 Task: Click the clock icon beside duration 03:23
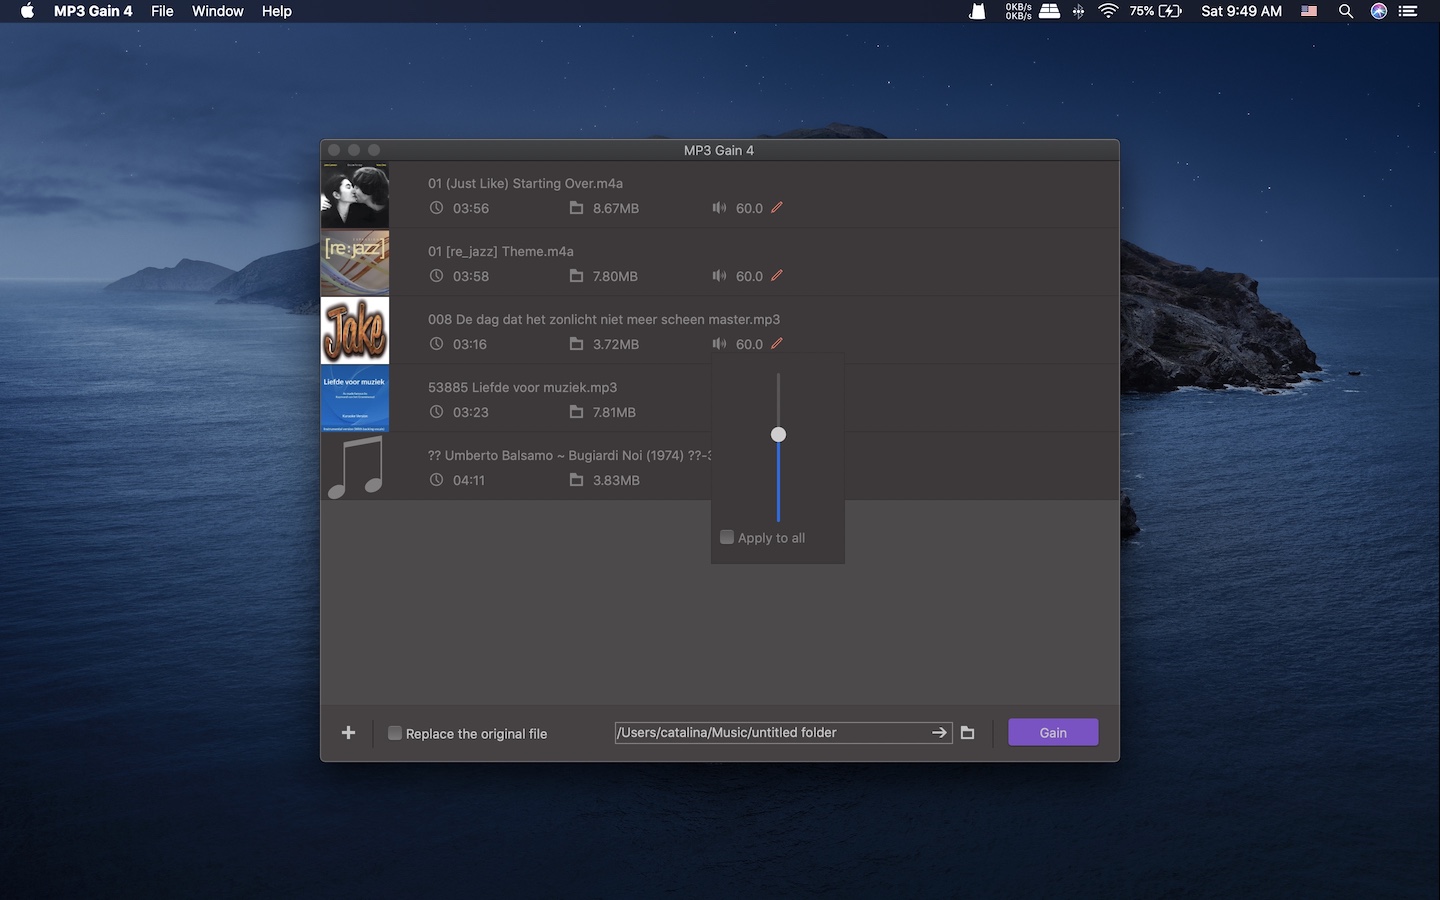tap(436, 412)
